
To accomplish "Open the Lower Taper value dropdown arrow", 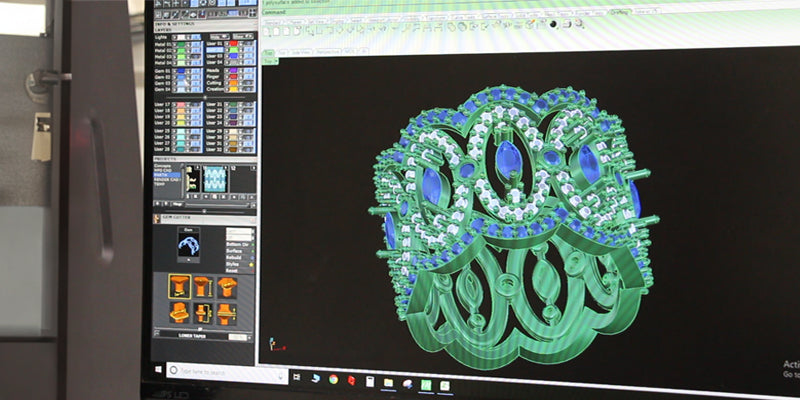I will pos(249,337).
